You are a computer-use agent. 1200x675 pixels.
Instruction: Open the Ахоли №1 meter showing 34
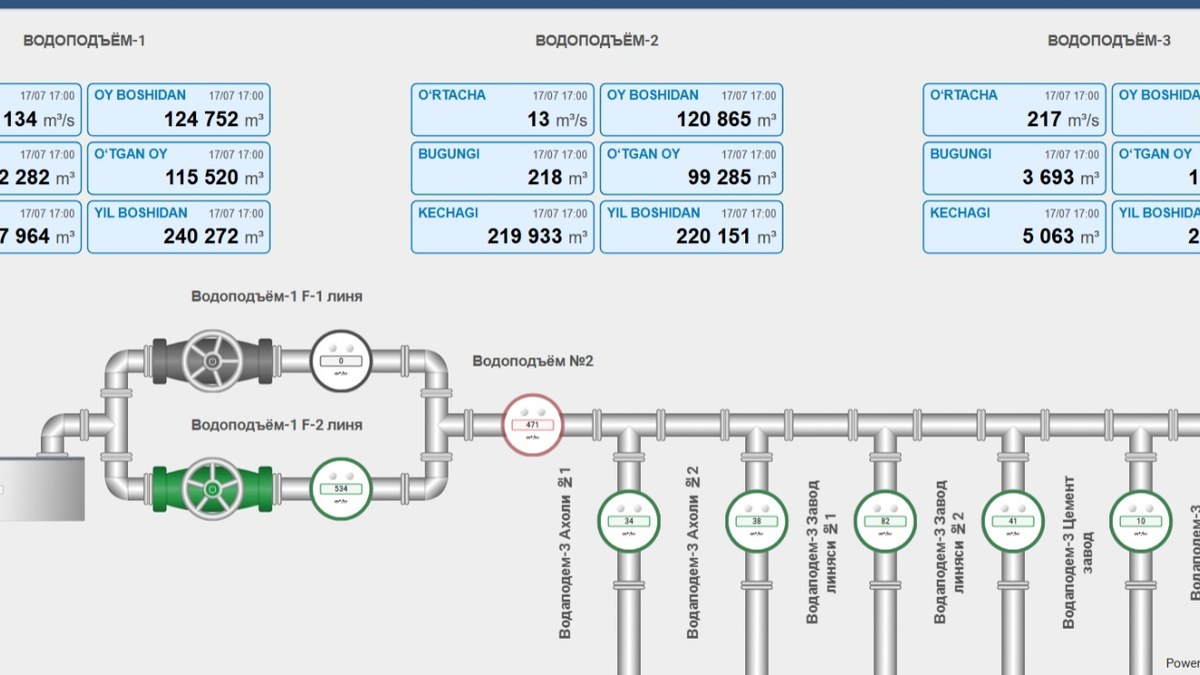(x=629, y=521)
